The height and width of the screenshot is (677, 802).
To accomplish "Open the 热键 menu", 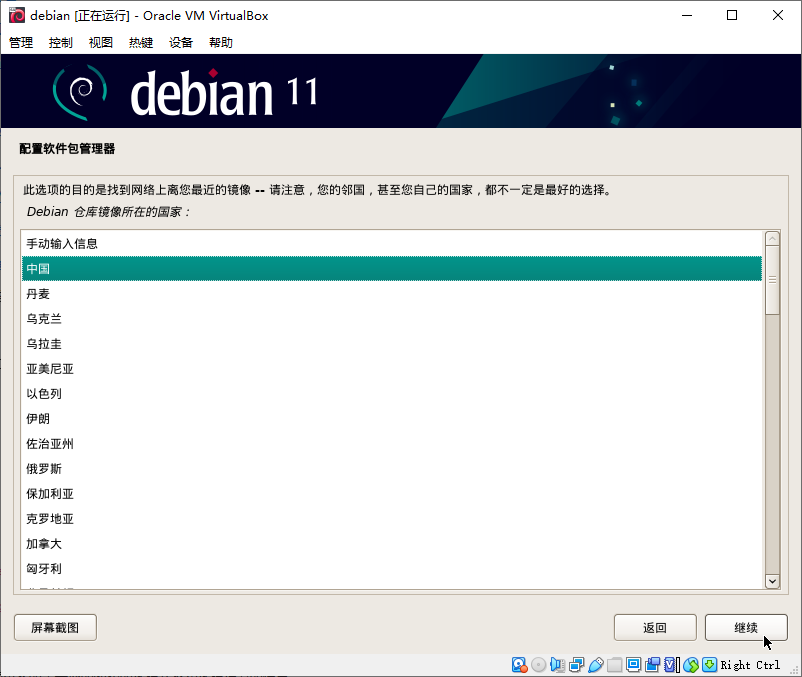I will [141, 42].
